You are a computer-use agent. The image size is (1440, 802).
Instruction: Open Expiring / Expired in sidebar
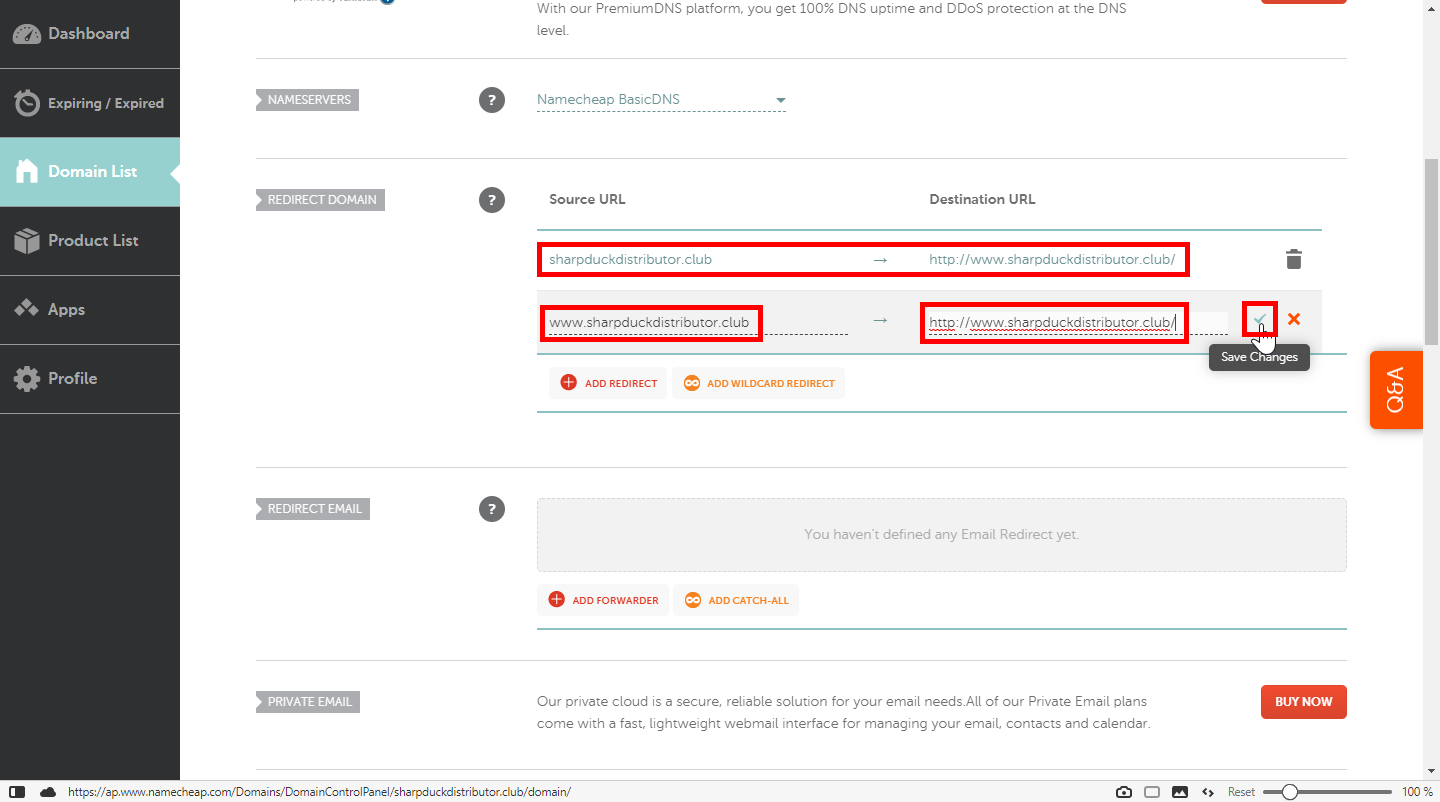(x=90, y=103)
